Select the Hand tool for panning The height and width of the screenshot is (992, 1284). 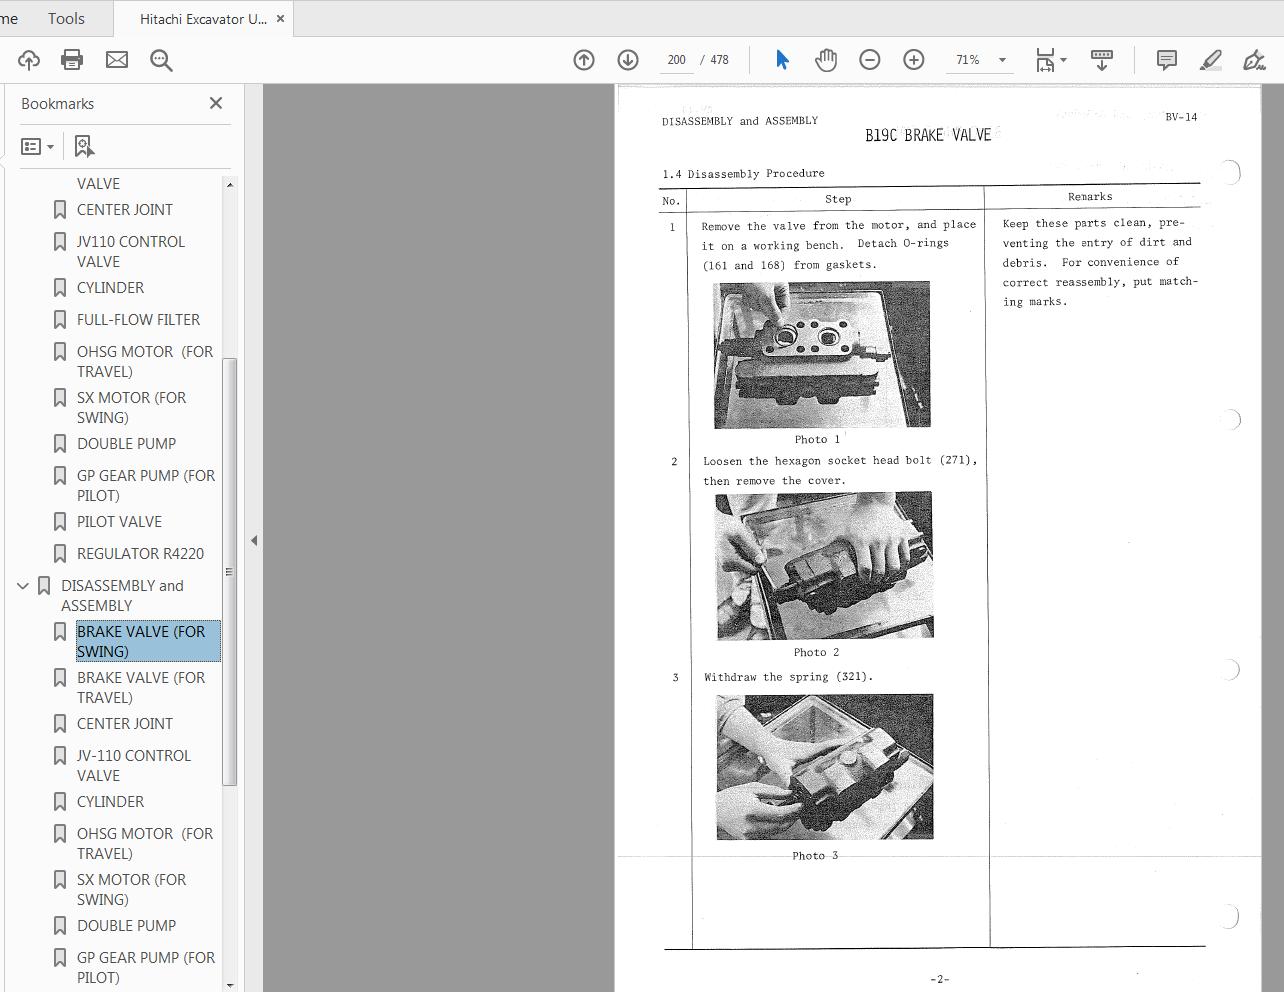(825, 60)
